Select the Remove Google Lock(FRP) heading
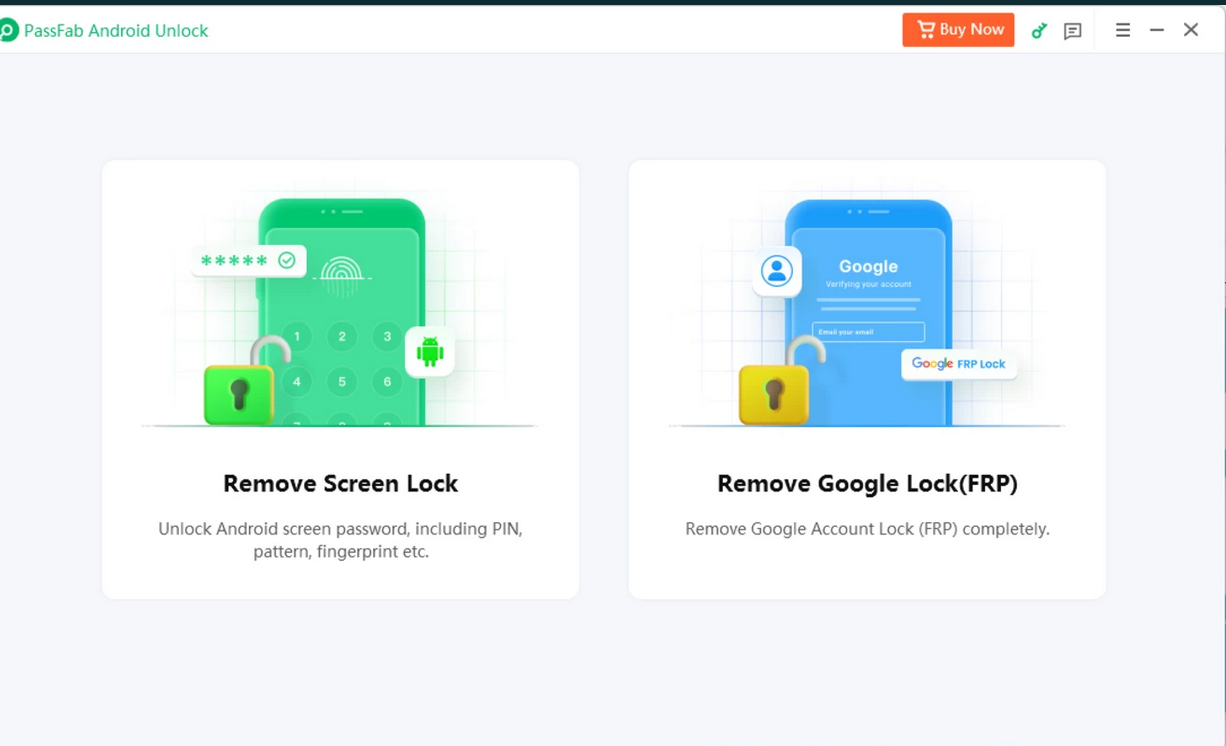The width and height of the screenshot is (1226, 746). [867, 484]
